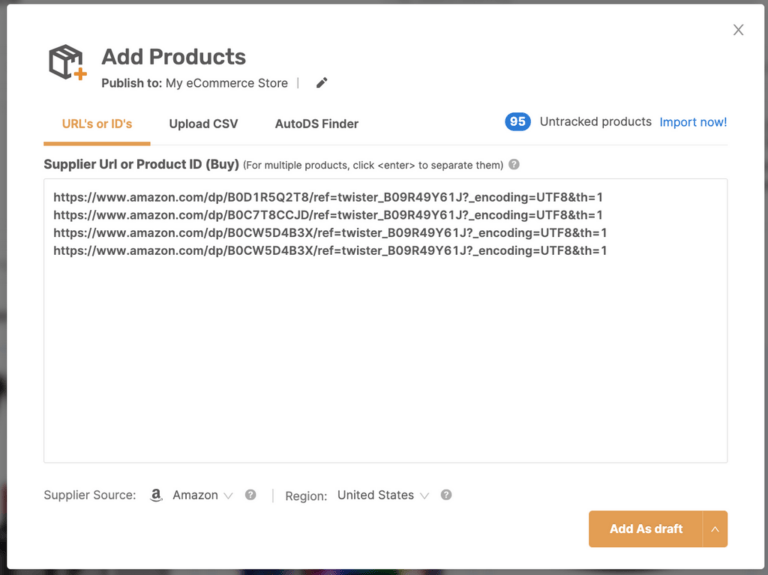
Task: Click the Add As draft button
Action: point(646,529)
